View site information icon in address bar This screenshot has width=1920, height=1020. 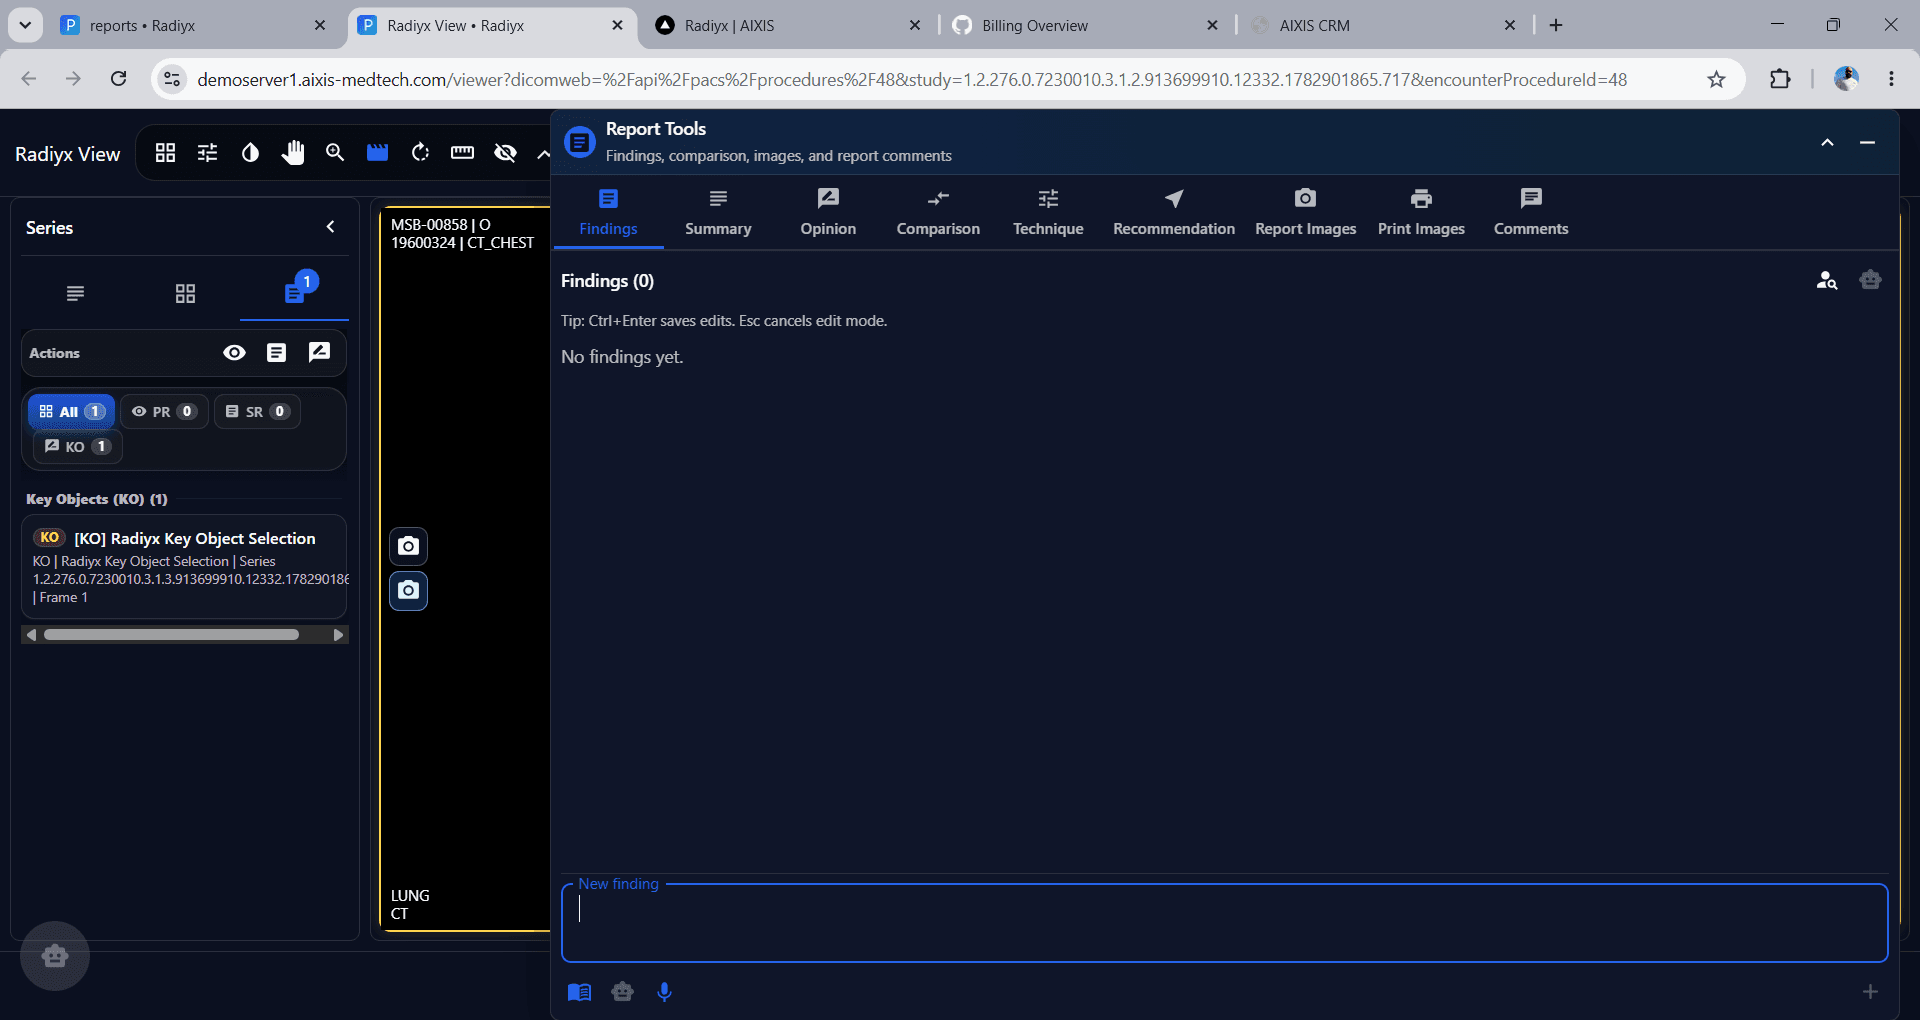pyautogui.click(x=172, y=79)
